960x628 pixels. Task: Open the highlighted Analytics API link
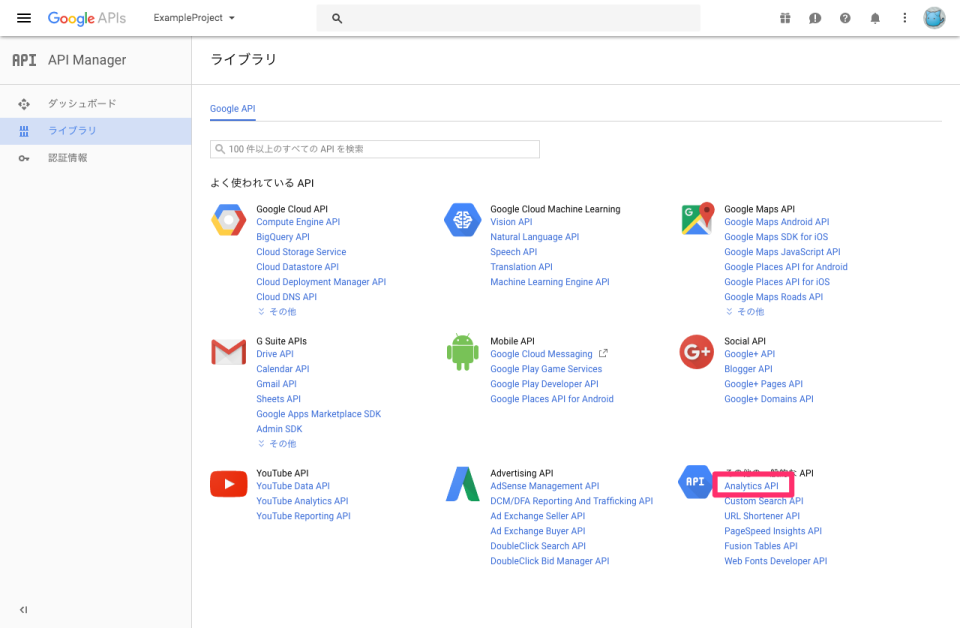pyautogui.click(x=753, y=485)
